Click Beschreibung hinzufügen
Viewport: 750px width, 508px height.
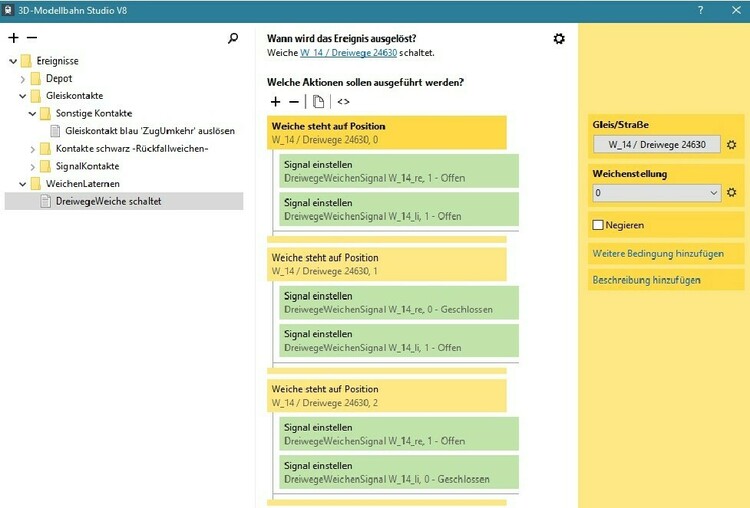tap(646, 280)
